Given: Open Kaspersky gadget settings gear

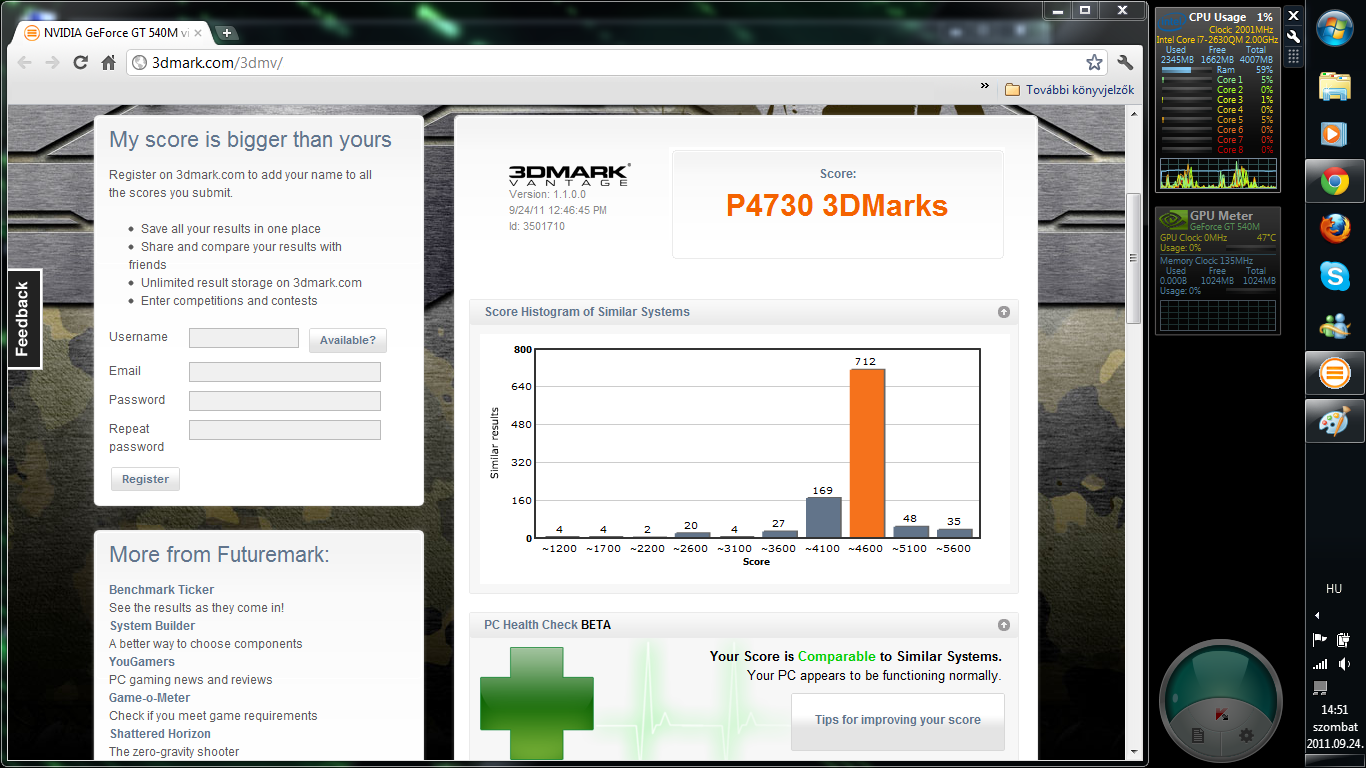Looking at the screenshot, I should (x=1246, y=736).
